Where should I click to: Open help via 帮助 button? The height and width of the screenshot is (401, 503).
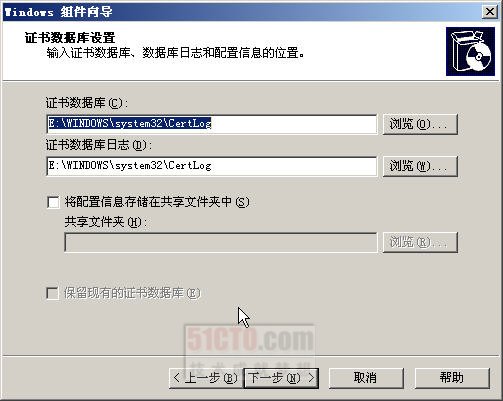coord(452,378)
